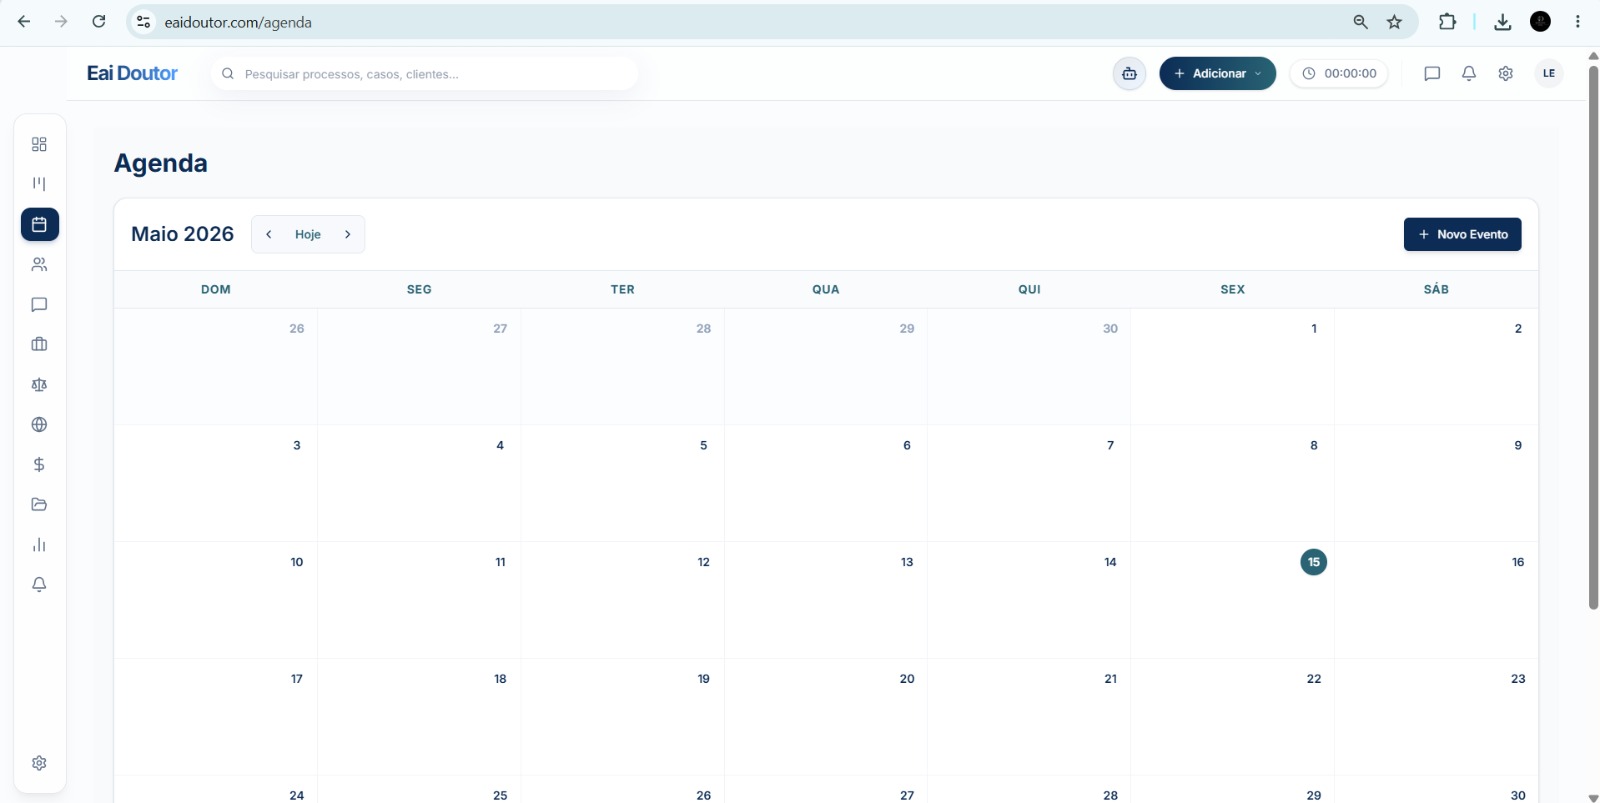Select day 16 in the calendar
1600x803 pixels.
pyautogui.click(x=1518, y=563)
